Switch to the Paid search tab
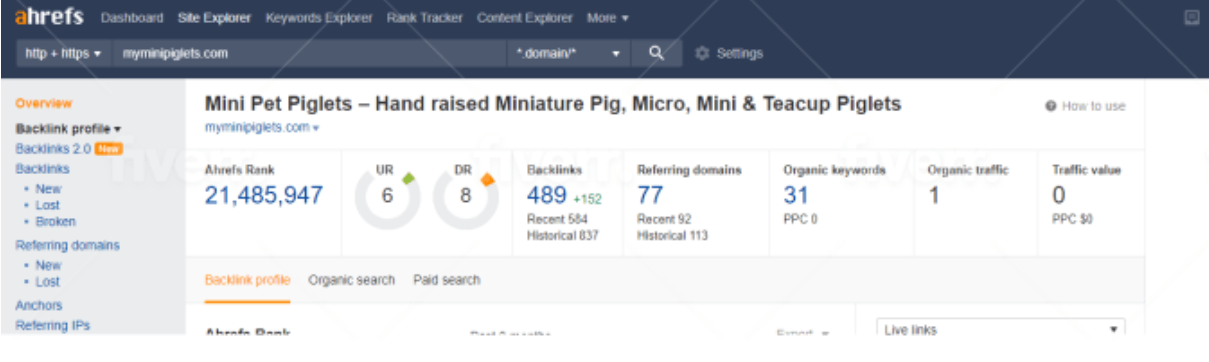The height and width of the screenshot is (362, 1209). point(446,280)
